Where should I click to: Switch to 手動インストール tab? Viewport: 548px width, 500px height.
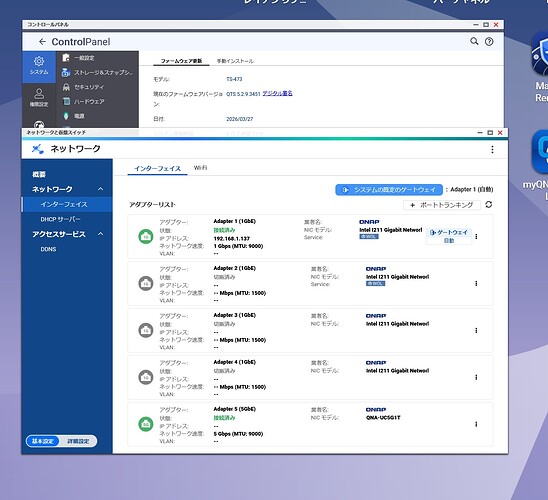[x=235, y=61]
